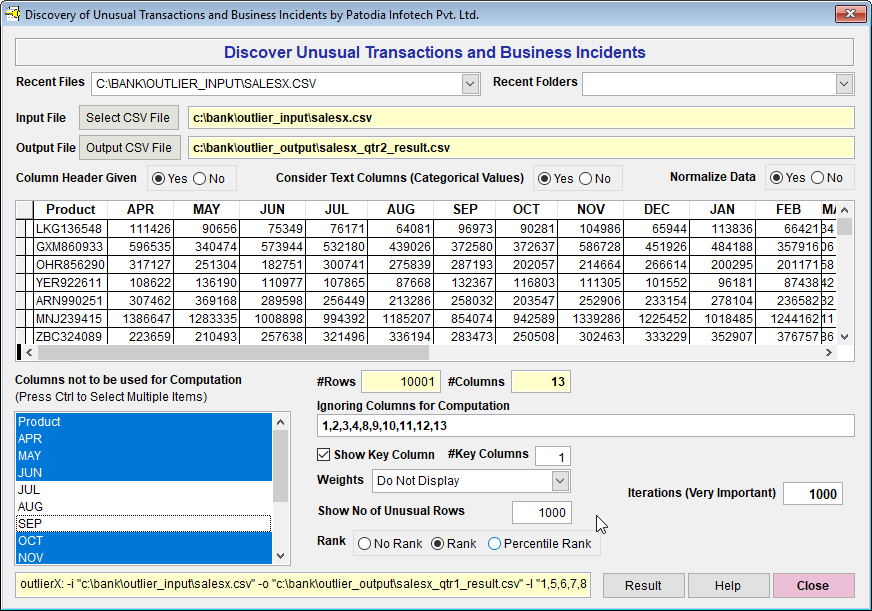Uncheck the Show Key Column checkbox
872x611 pixels.
pos(324,456)
